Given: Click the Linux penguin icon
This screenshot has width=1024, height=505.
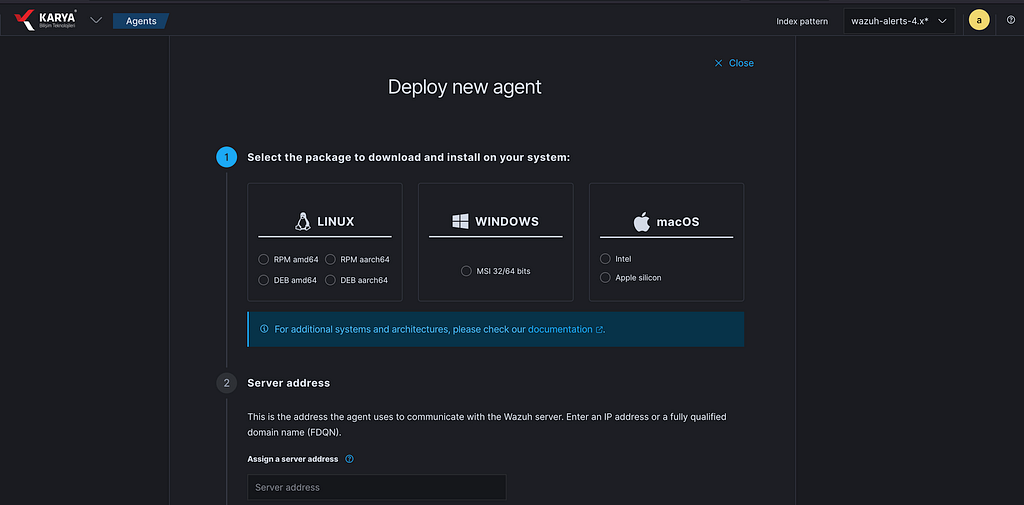Looking at the screenshot, I should 302,221.
